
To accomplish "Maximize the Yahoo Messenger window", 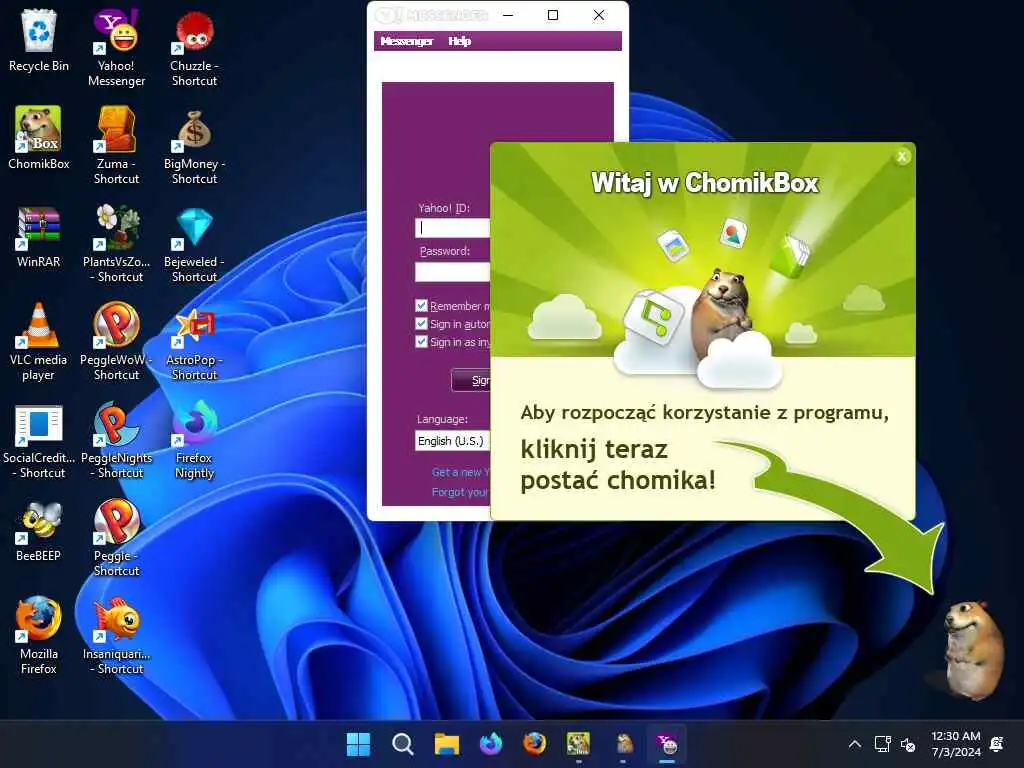I will [x=552, y=15].
